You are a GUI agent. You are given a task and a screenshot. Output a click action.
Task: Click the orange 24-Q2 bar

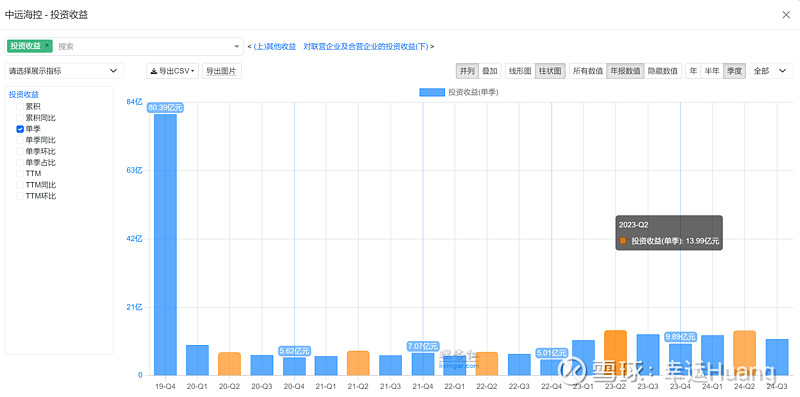744,353
